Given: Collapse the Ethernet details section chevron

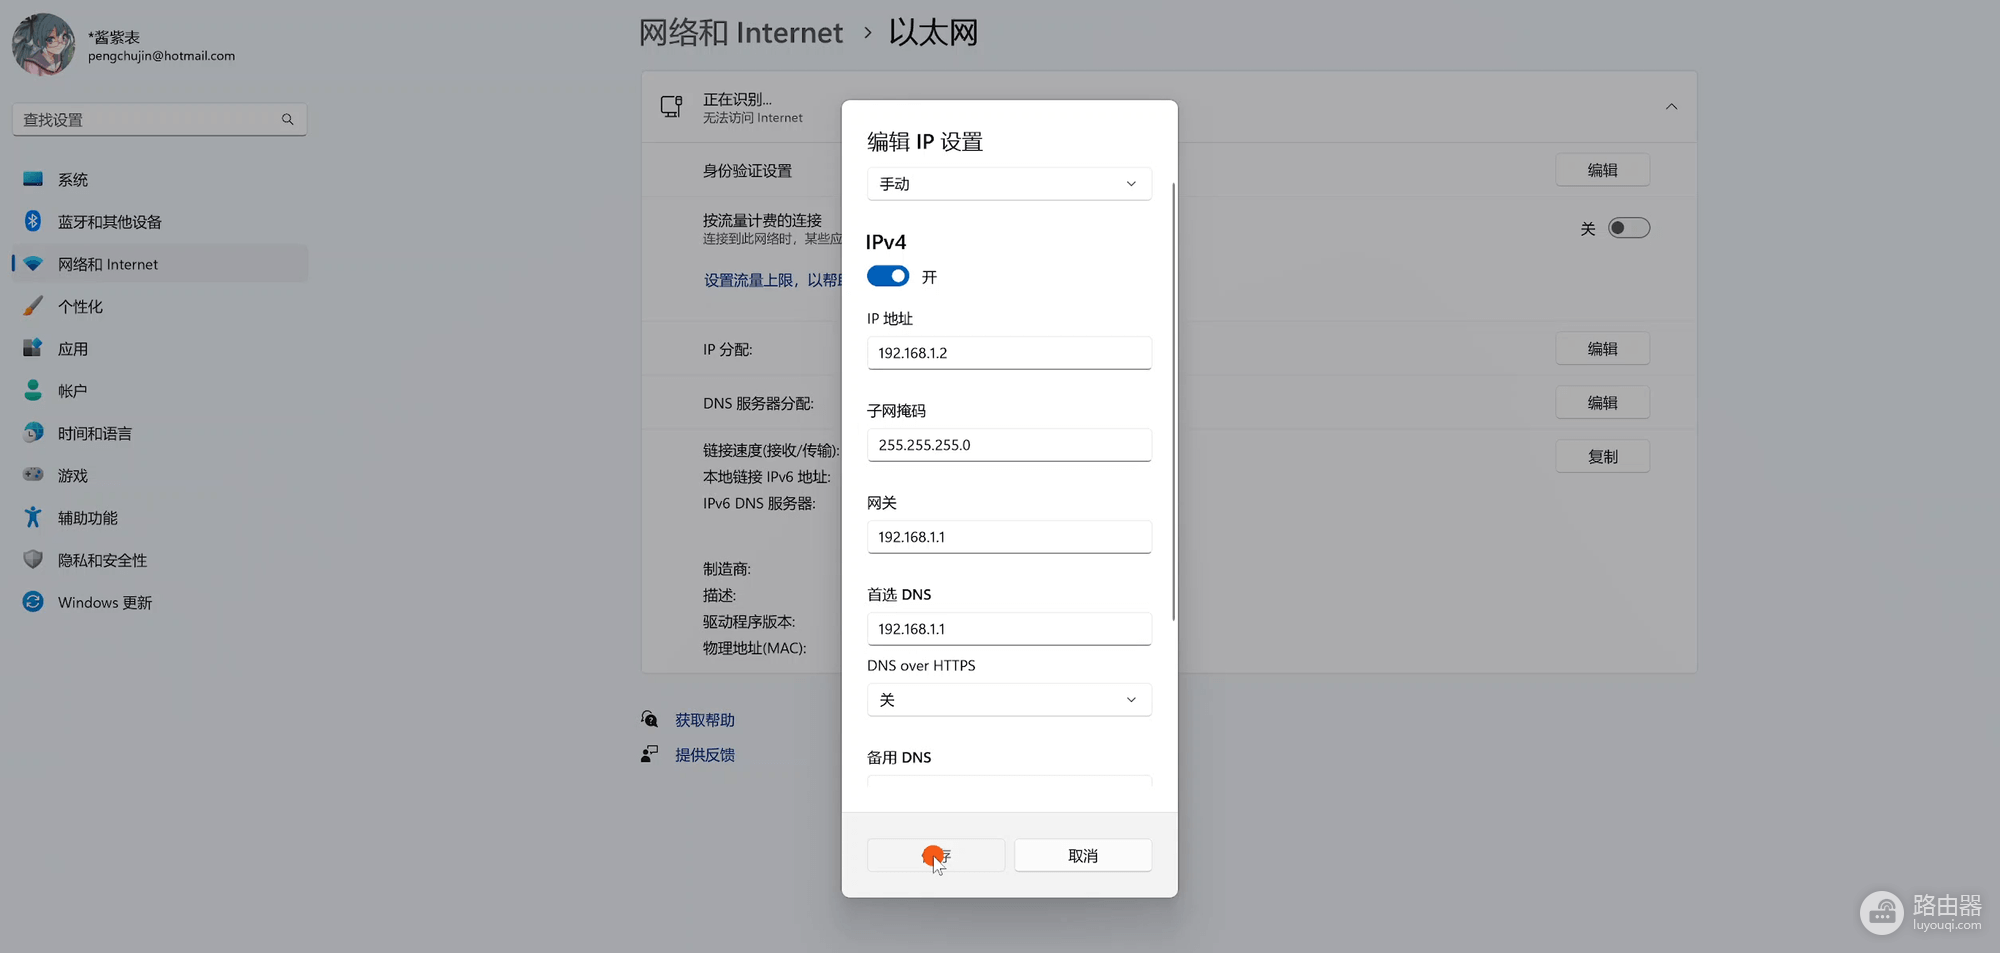Looking at the screenshot, I should click(1671, 107).
